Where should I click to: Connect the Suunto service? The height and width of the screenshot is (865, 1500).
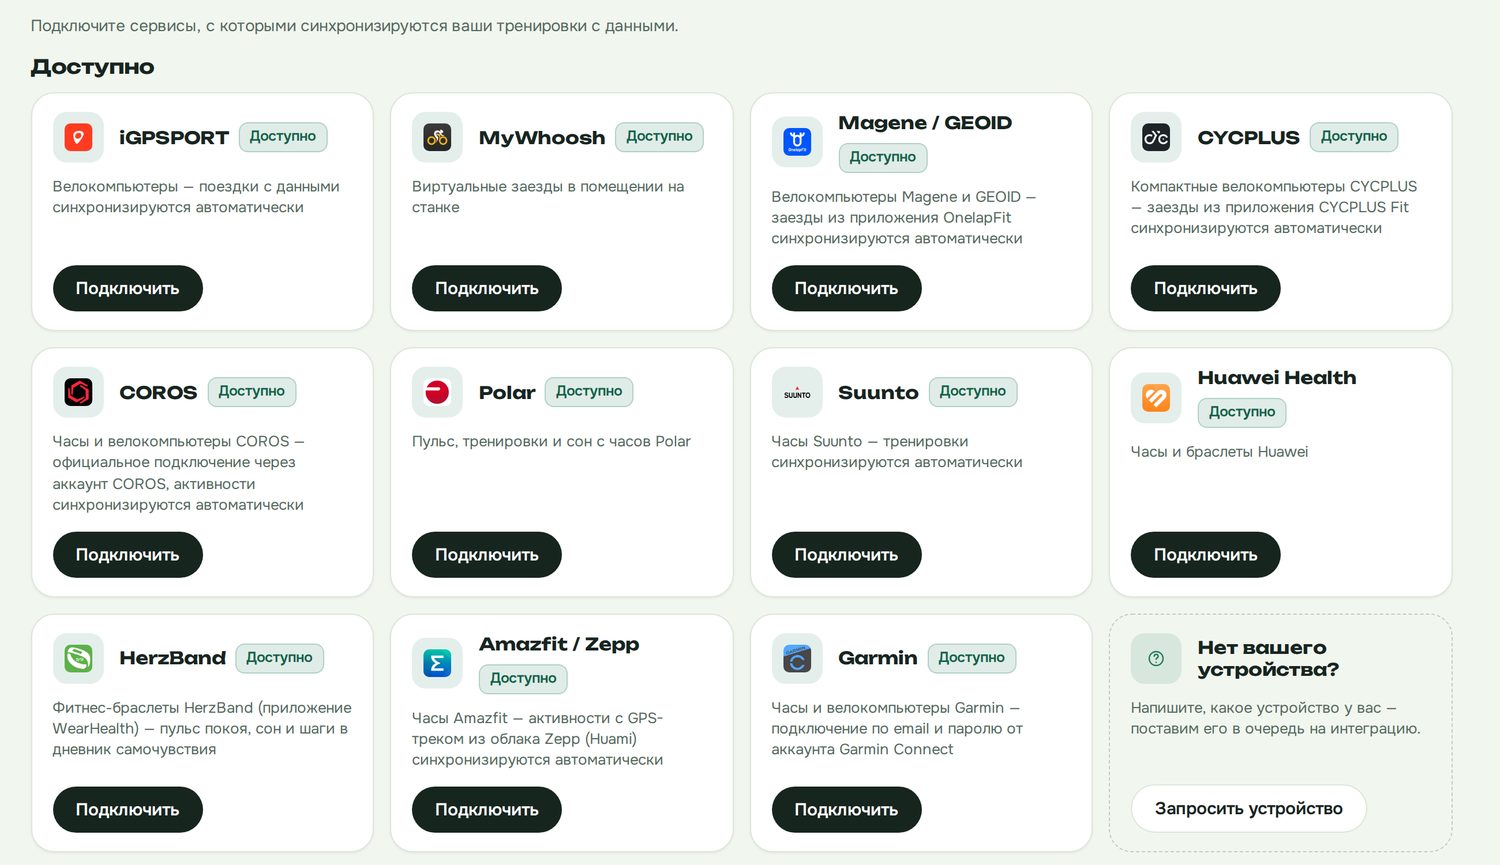[x=846, y=554]
